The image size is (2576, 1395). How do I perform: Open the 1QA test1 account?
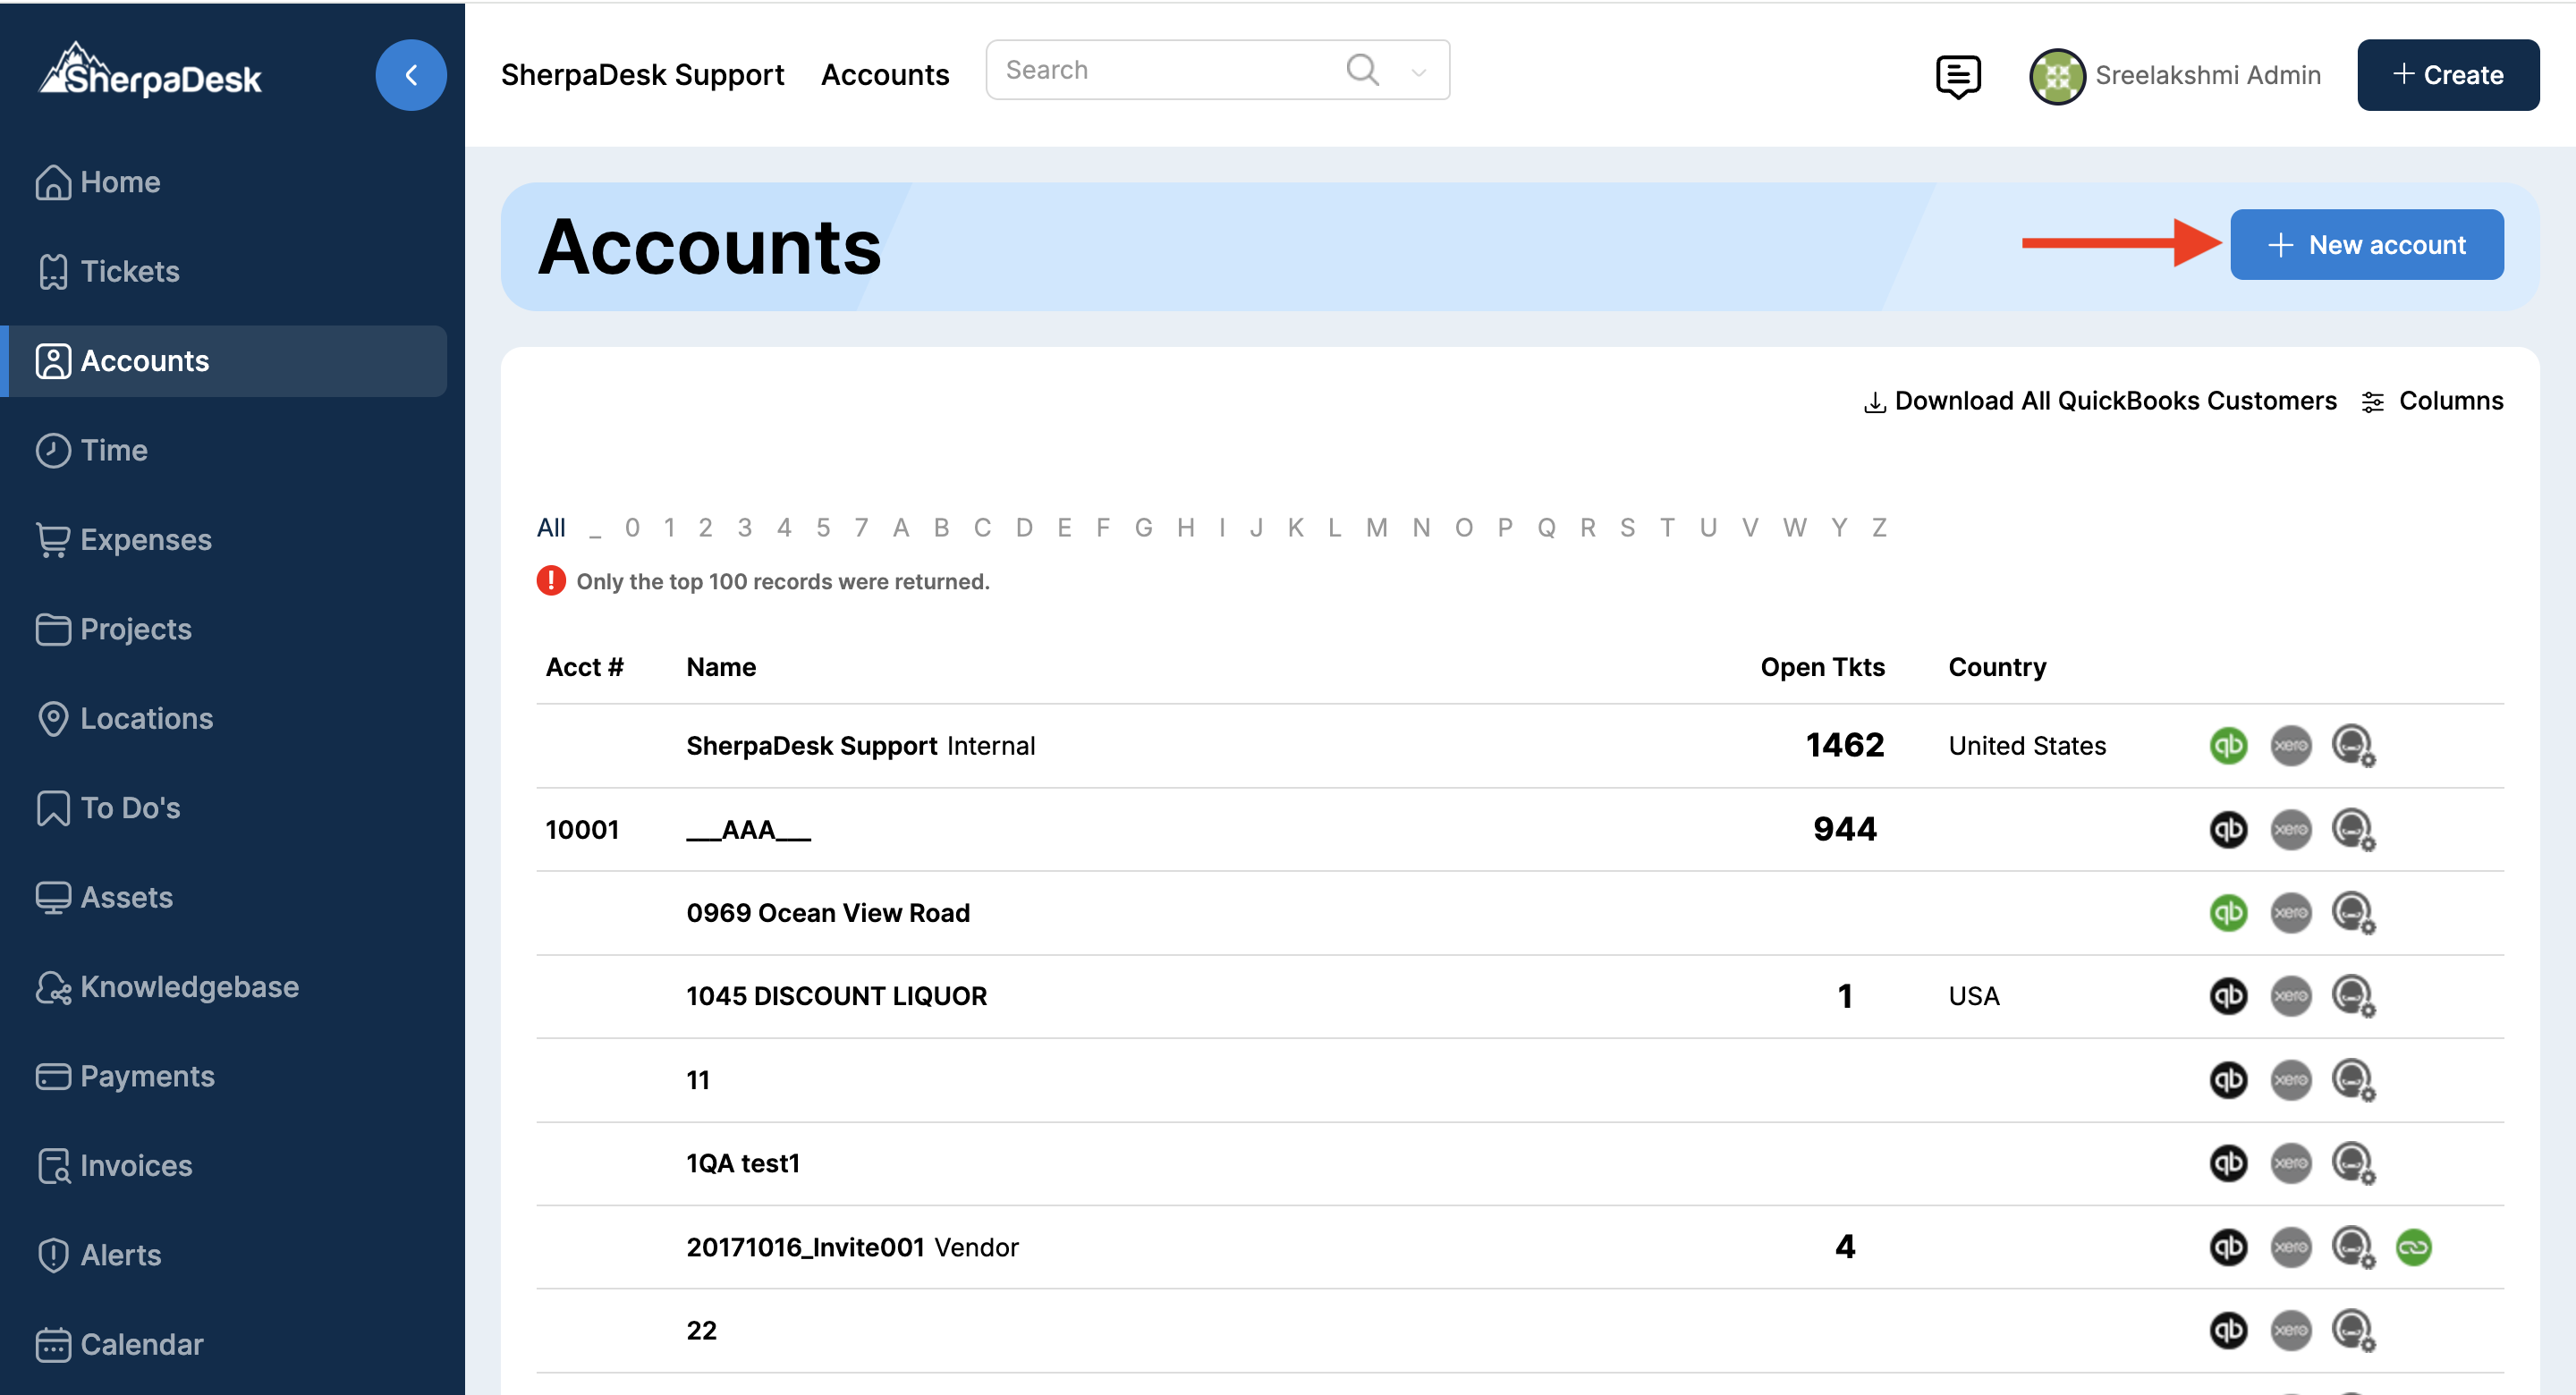coord(742,1163)
